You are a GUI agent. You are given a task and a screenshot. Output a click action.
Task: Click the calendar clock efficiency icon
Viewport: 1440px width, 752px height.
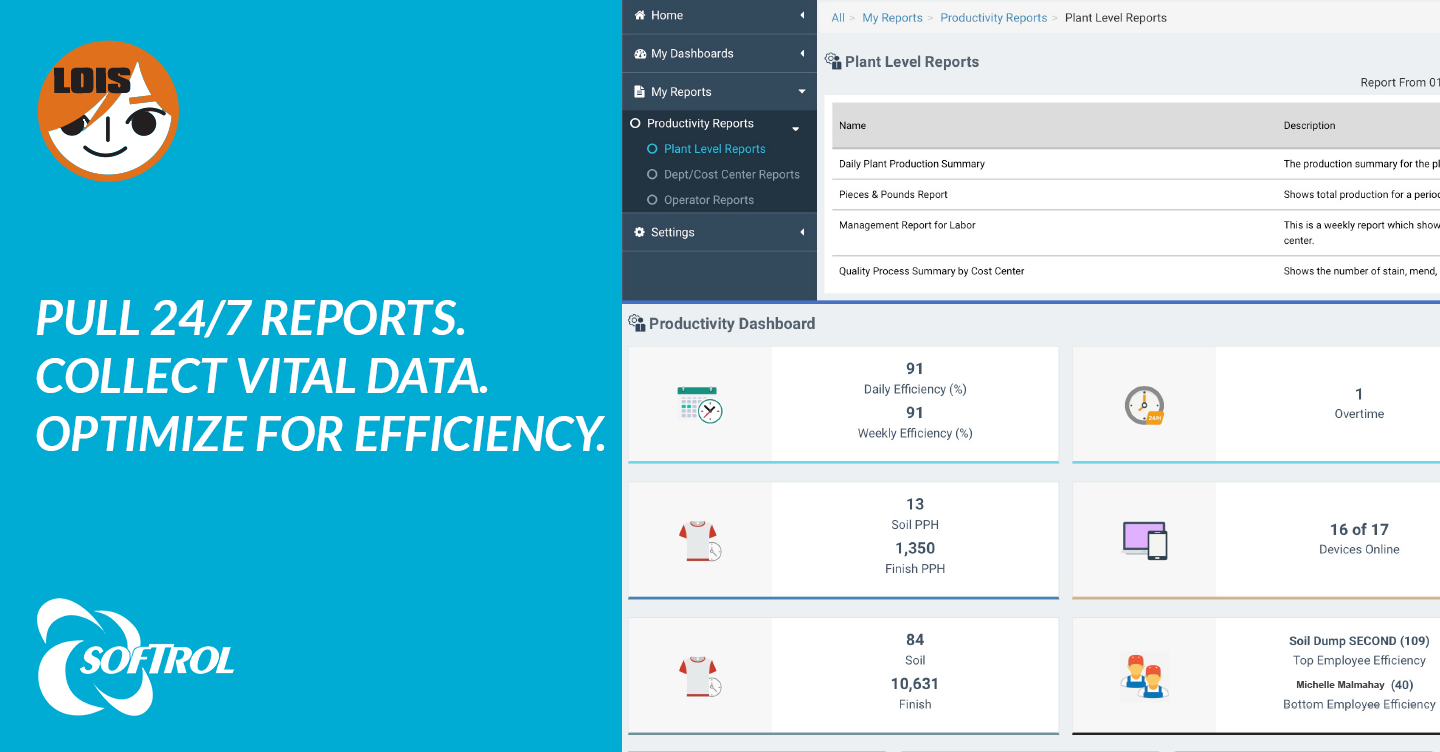coord(699,405)
